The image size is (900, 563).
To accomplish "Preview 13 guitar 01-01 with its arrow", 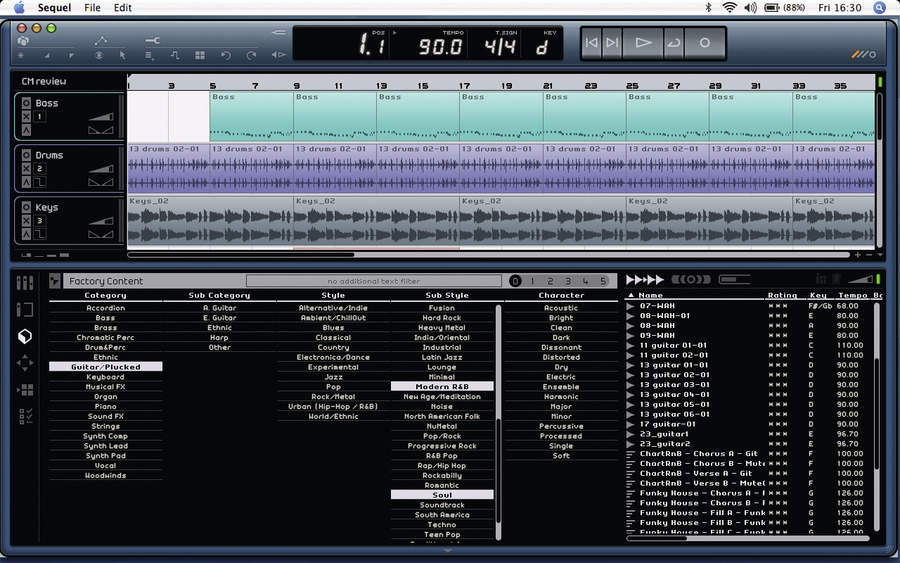I will tap(631, 365).
